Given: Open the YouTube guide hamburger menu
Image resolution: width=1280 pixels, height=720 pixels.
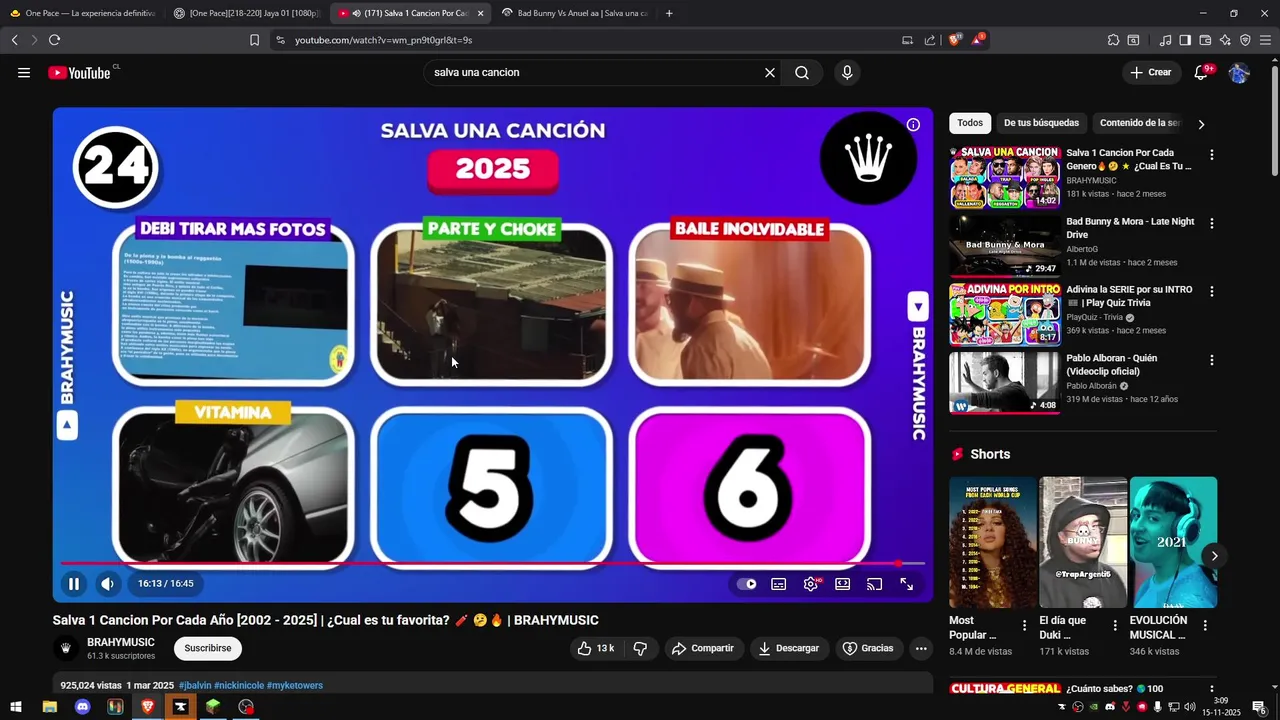Looking at the screenshot, I should (24, 72).
